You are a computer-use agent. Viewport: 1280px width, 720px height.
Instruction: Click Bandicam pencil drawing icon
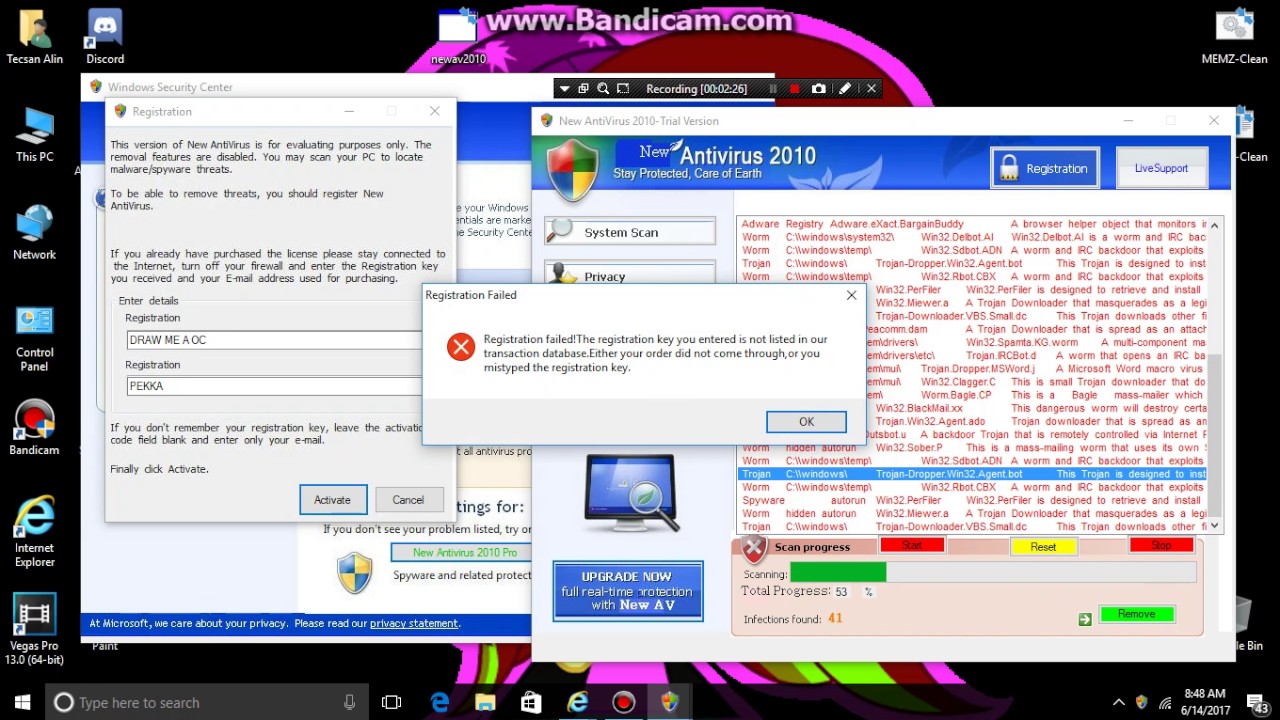845,89
